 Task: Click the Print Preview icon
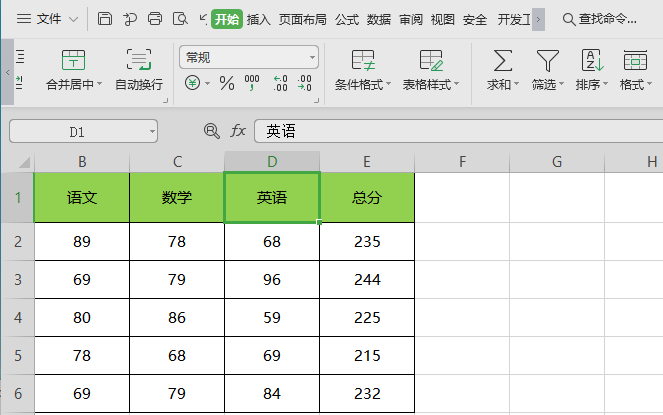click(x=179, y=19)
